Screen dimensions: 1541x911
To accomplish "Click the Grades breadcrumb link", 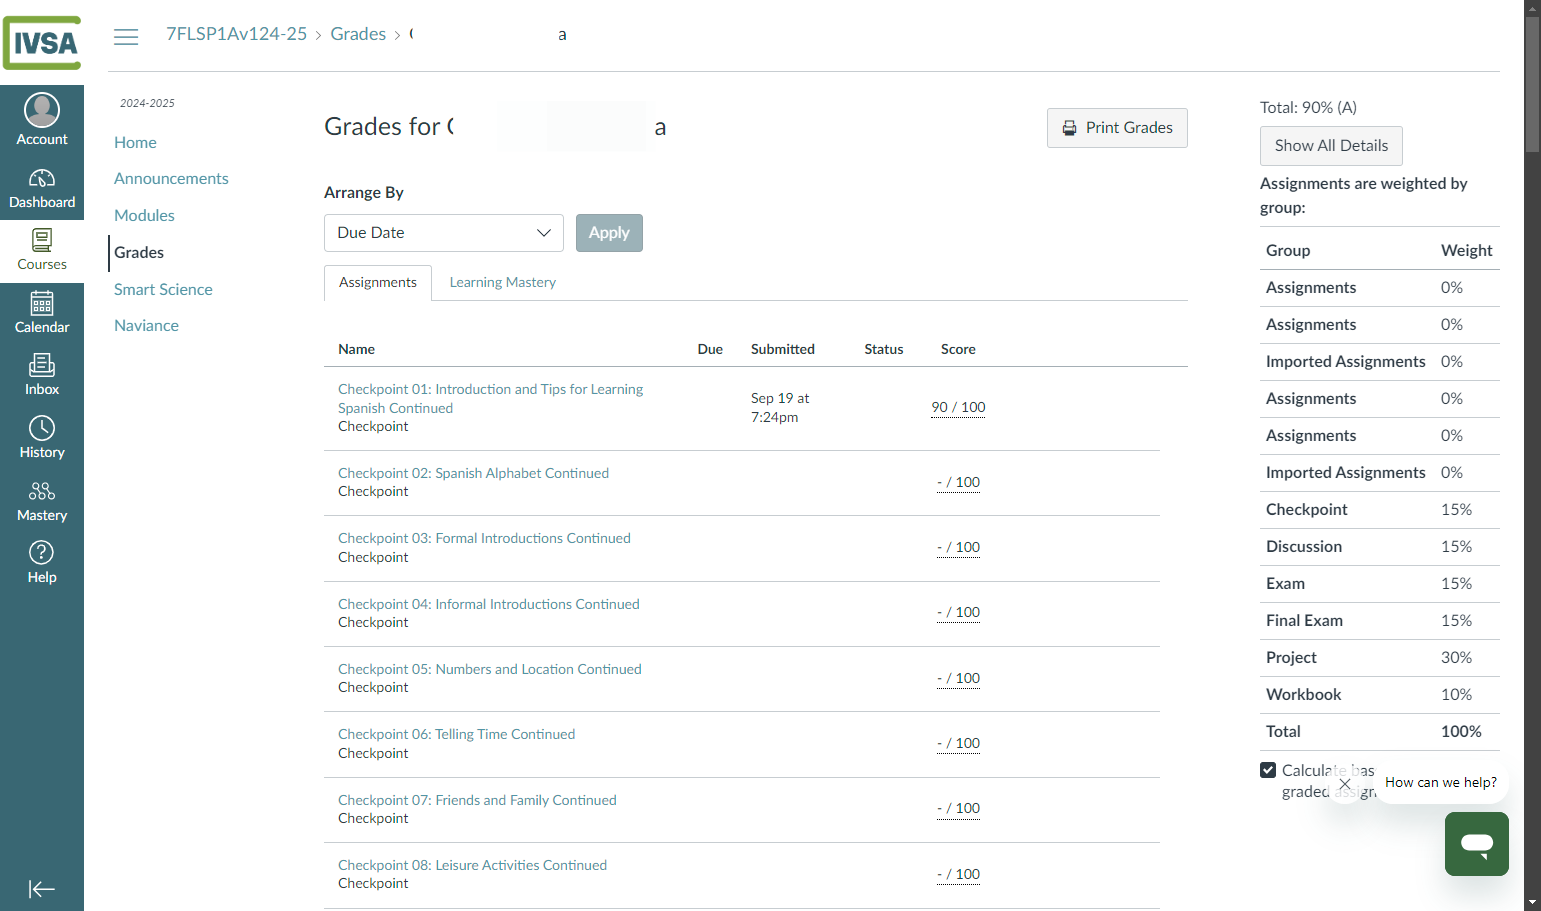I will [x=358, y=34].
